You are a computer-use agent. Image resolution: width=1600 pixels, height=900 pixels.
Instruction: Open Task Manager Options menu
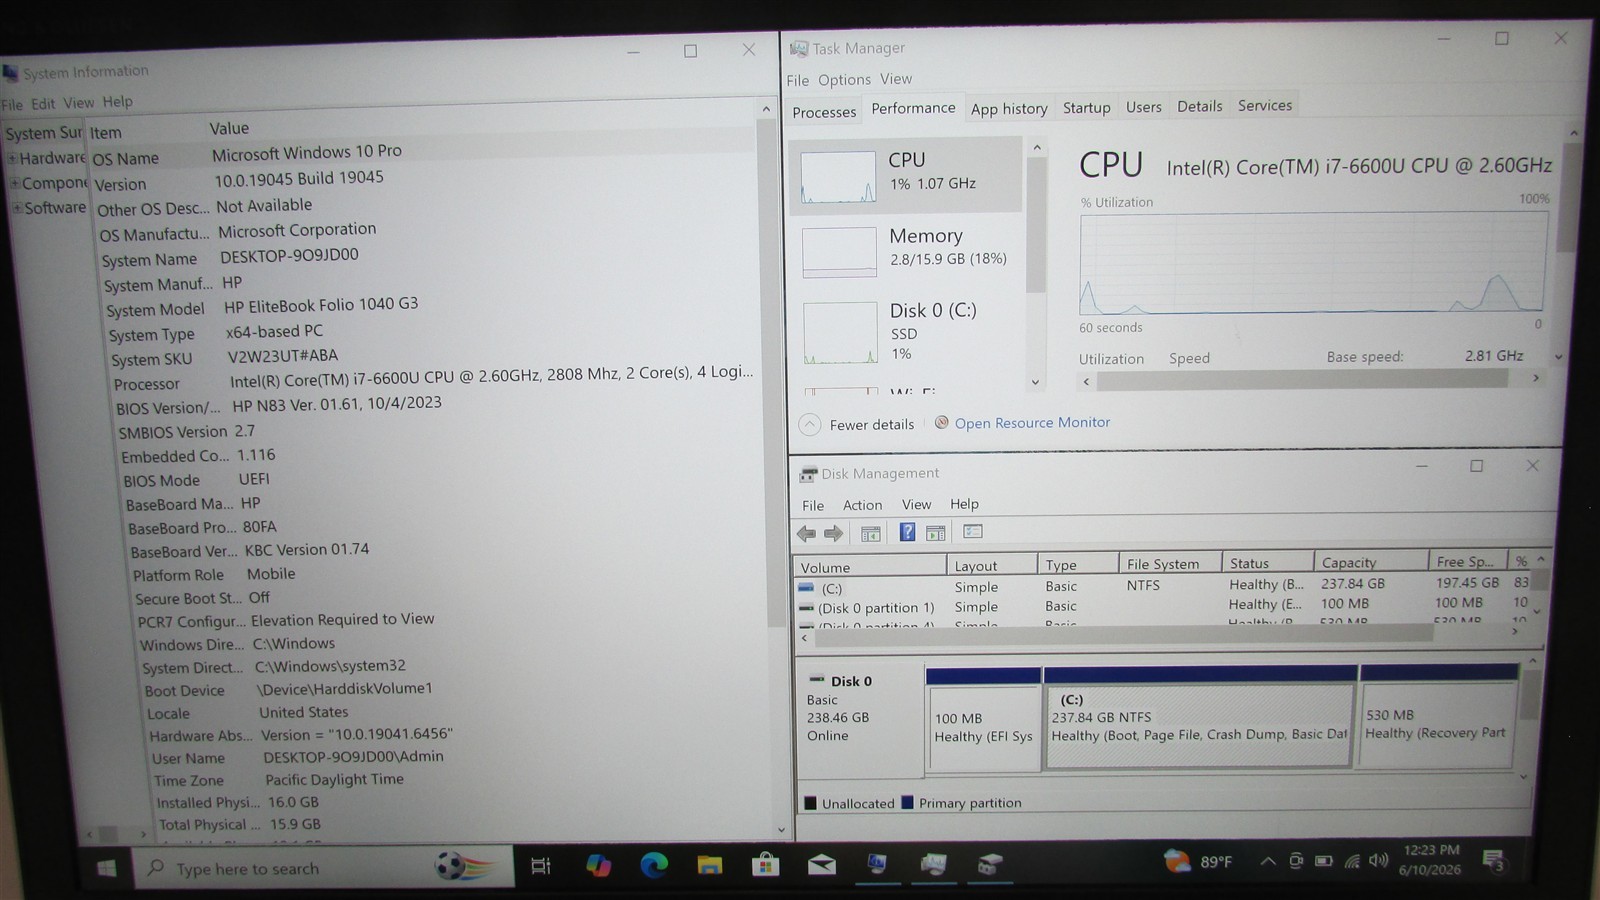(x=844, y=79)
